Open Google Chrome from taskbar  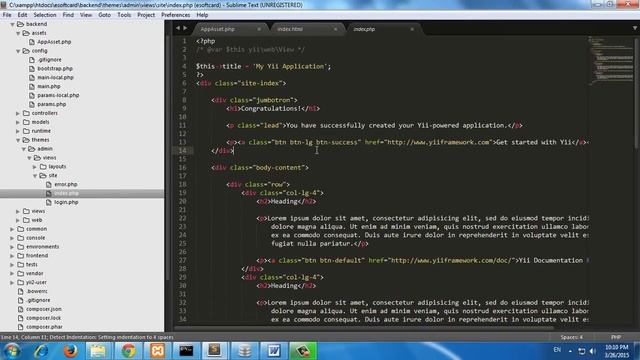tap(128, 351)
